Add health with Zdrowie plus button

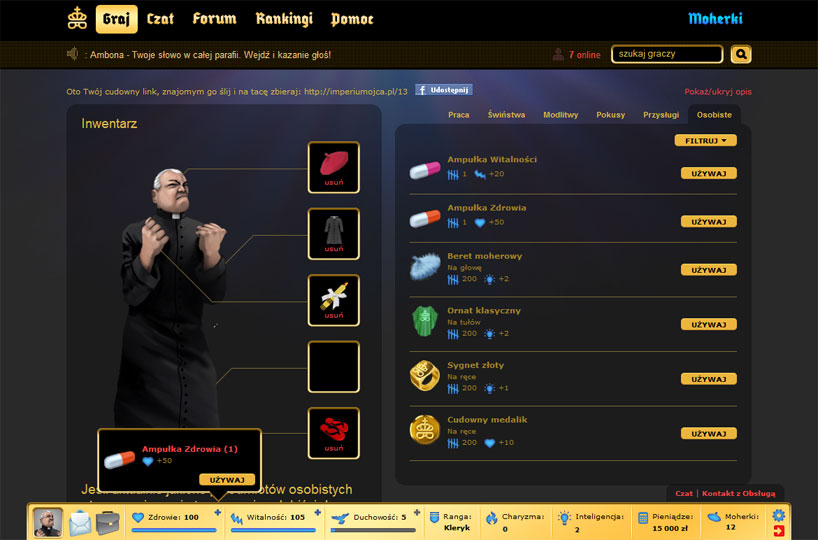point(218,513)
